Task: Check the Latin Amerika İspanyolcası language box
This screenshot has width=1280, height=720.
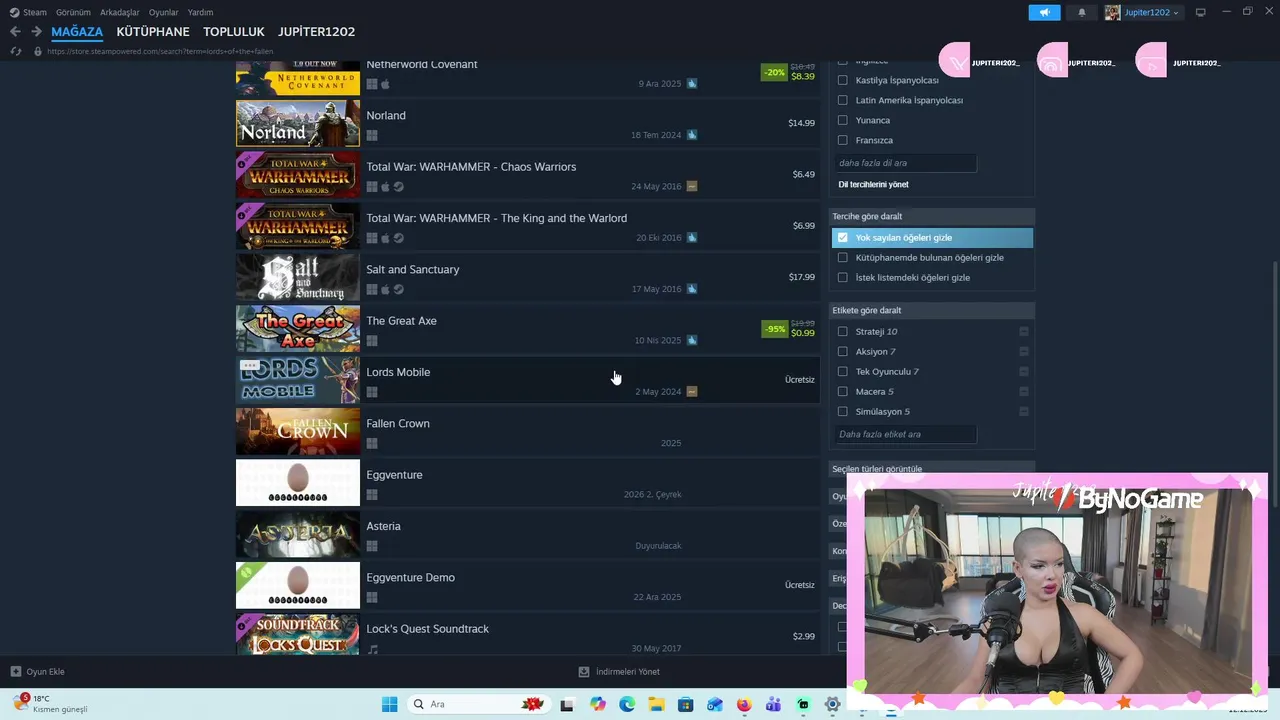Action: 842,100
